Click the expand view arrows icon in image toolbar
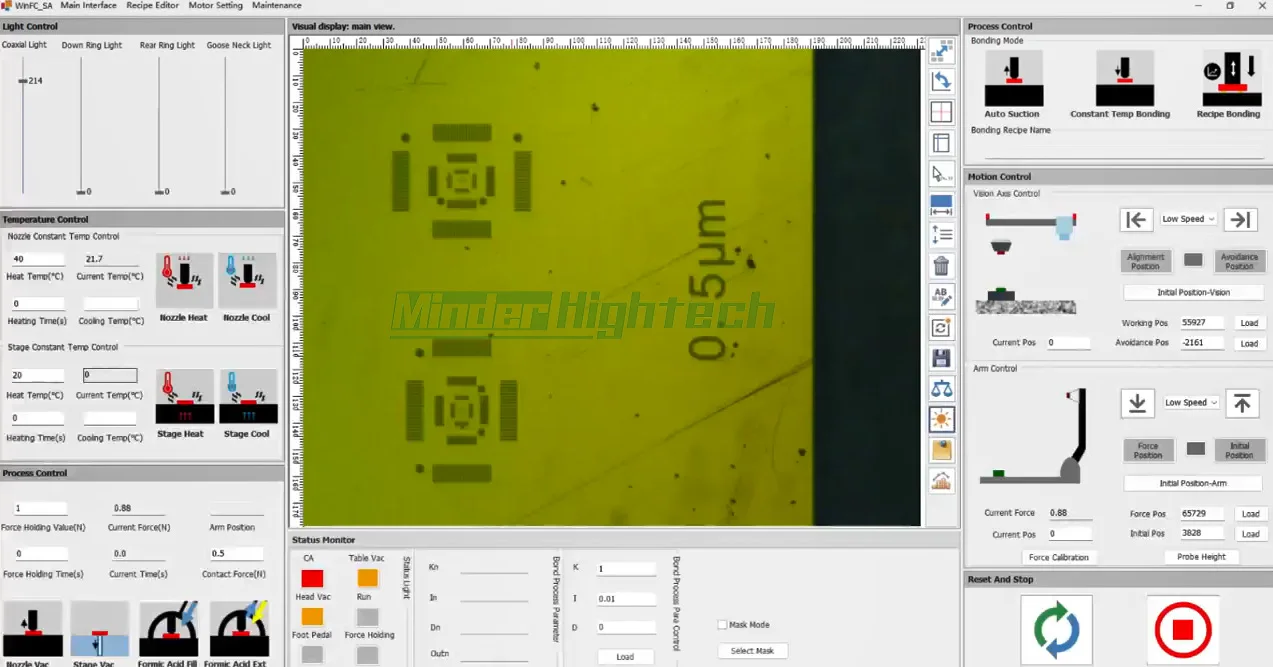The width and height of the screenshot is (1273, 667). tap(941, 51)
